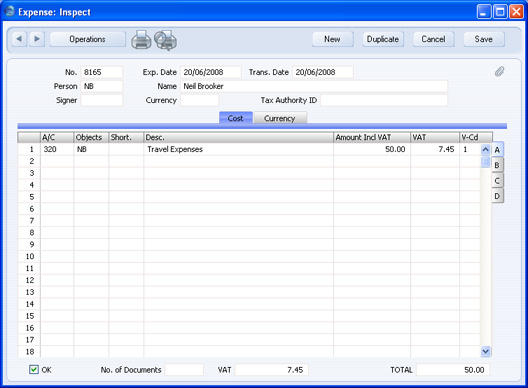Image resolution: width=528 pixels, height=388 pixels.
Task: Save the expense record
Action: pyautogui.click(x=484, y=39)
